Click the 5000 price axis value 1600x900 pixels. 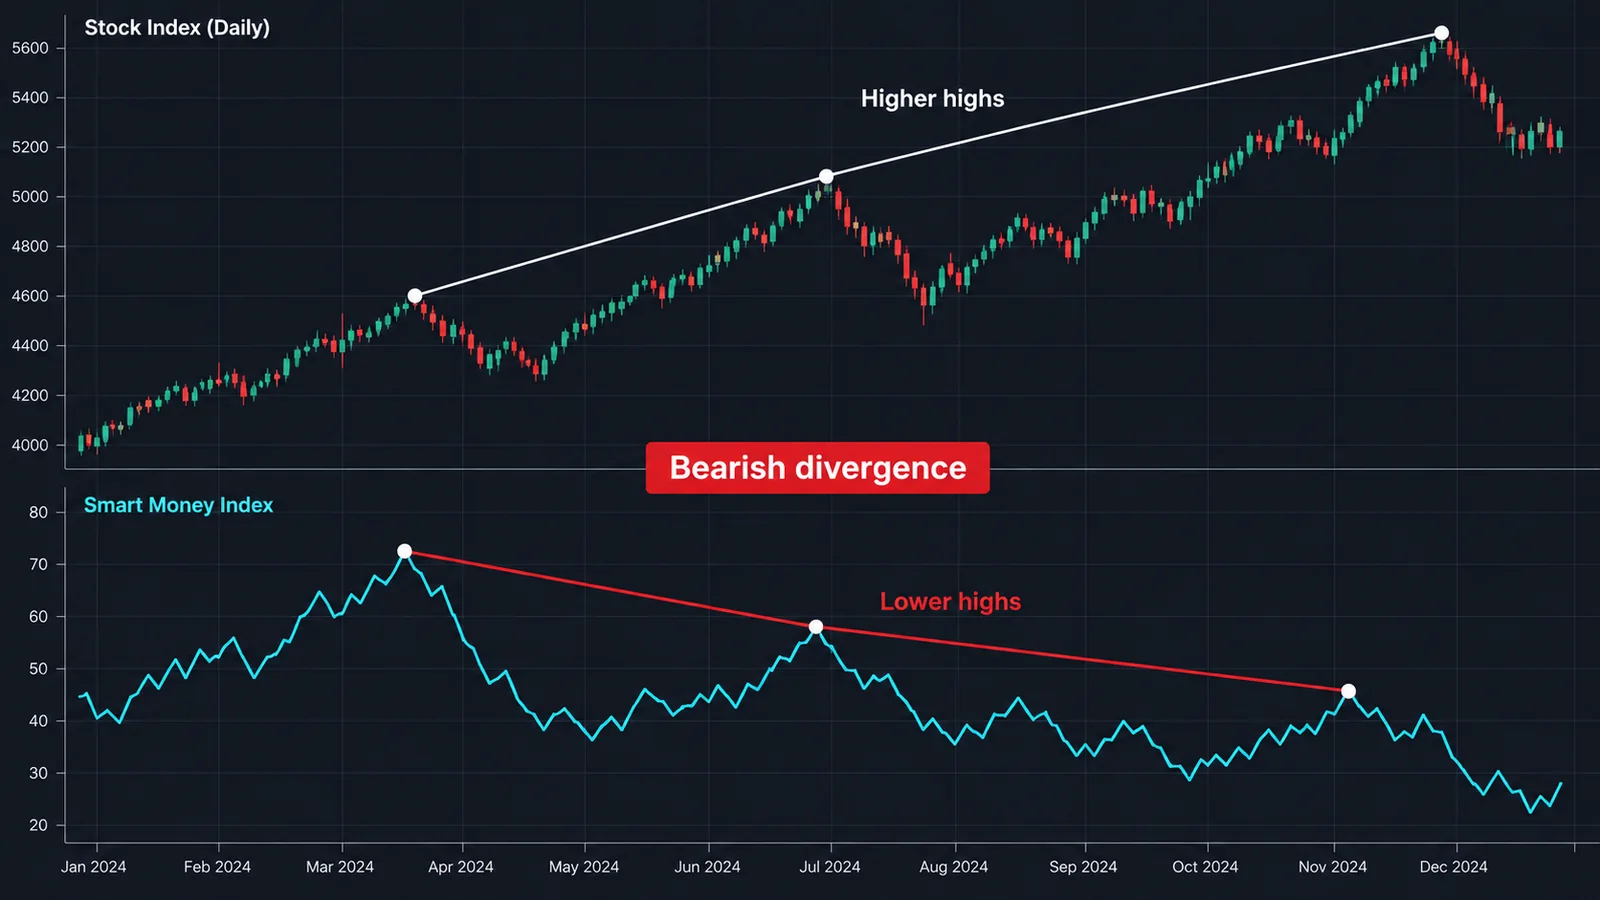pyautogui.click(x=30, y=197)
